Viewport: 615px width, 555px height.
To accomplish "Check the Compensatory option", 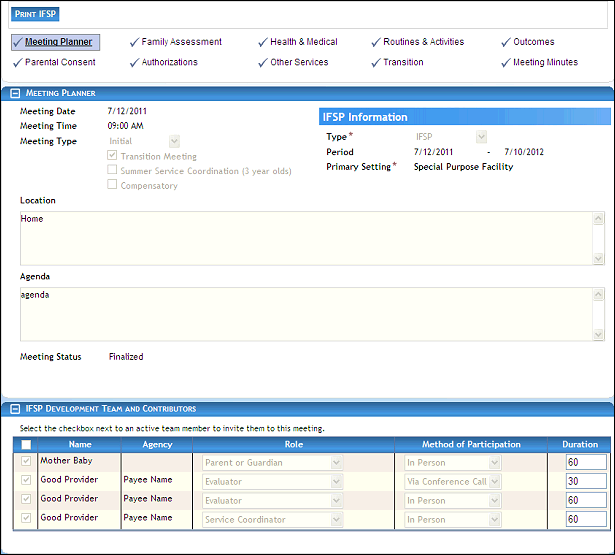I will (x=113, y=186).
